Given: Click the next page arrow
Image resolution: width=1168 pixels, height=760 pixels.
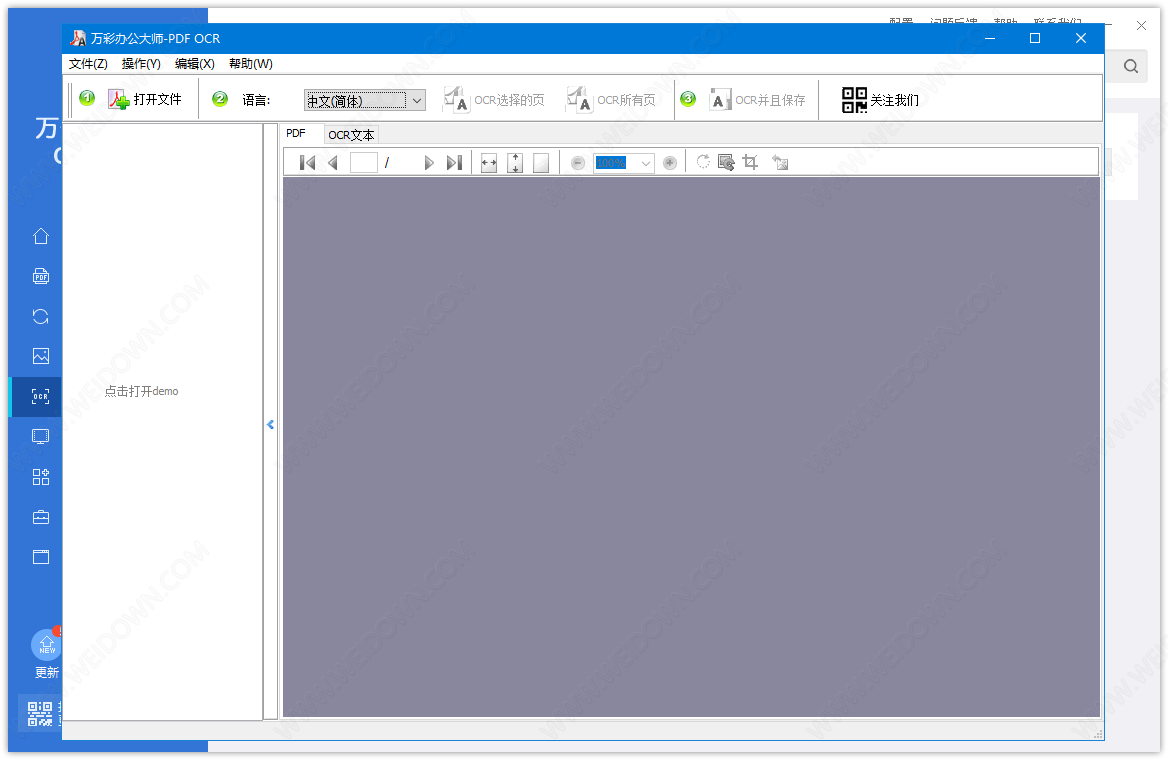Looking at the screenshot, I should (429, 163).
